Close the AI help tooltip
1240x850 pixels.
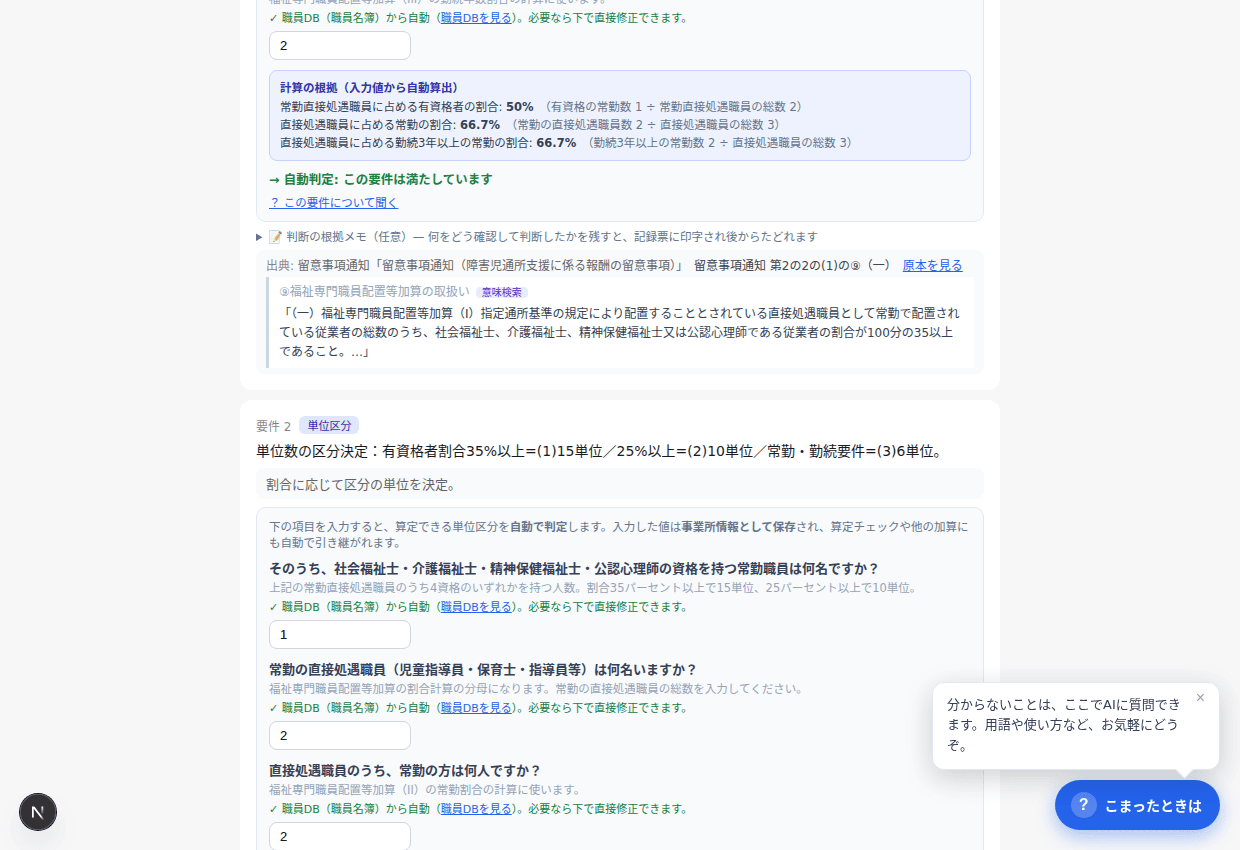[1200, 698]
